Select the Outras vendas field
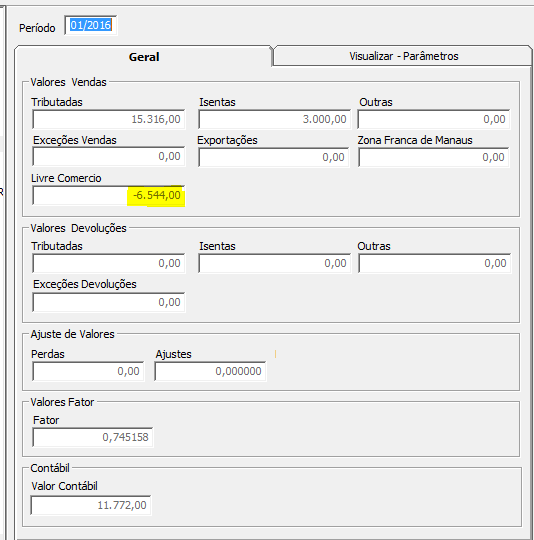Screen dimensions: 534x540 click(x=434, y=119)
